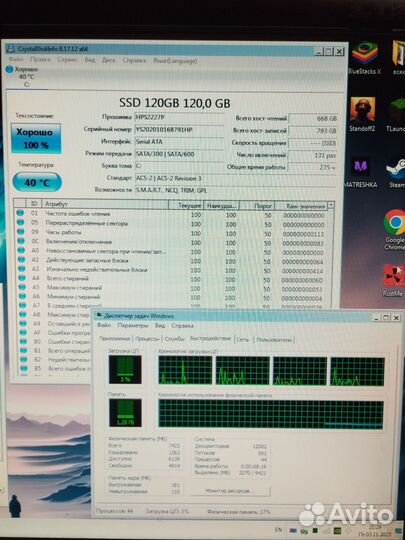Click the blue status circle of disk C:
Image resolution: width=405 pixels, height=540 pixels.
click(10, 69)
